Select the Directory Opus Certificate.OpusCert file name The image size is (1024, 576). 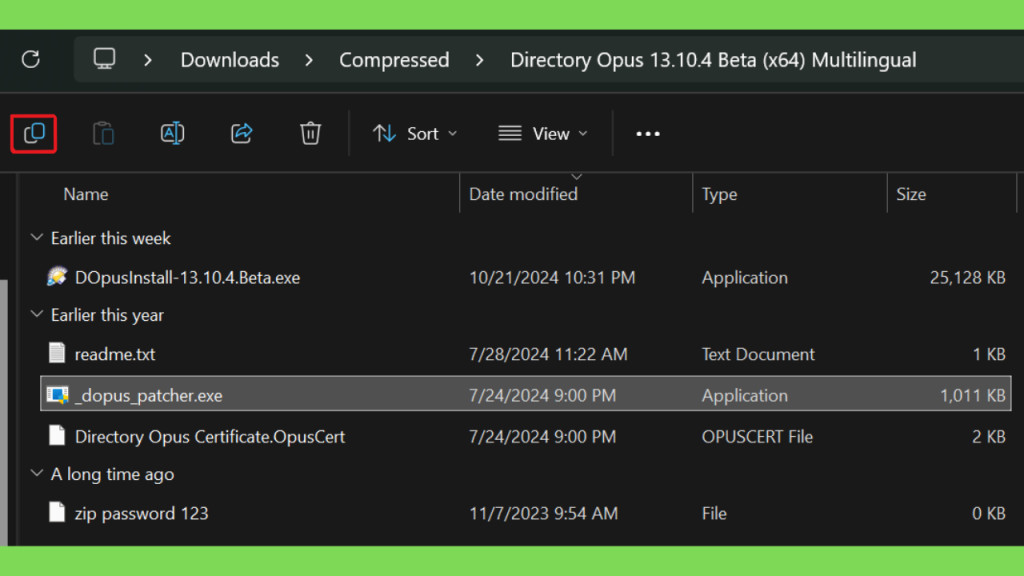[210, 436]
